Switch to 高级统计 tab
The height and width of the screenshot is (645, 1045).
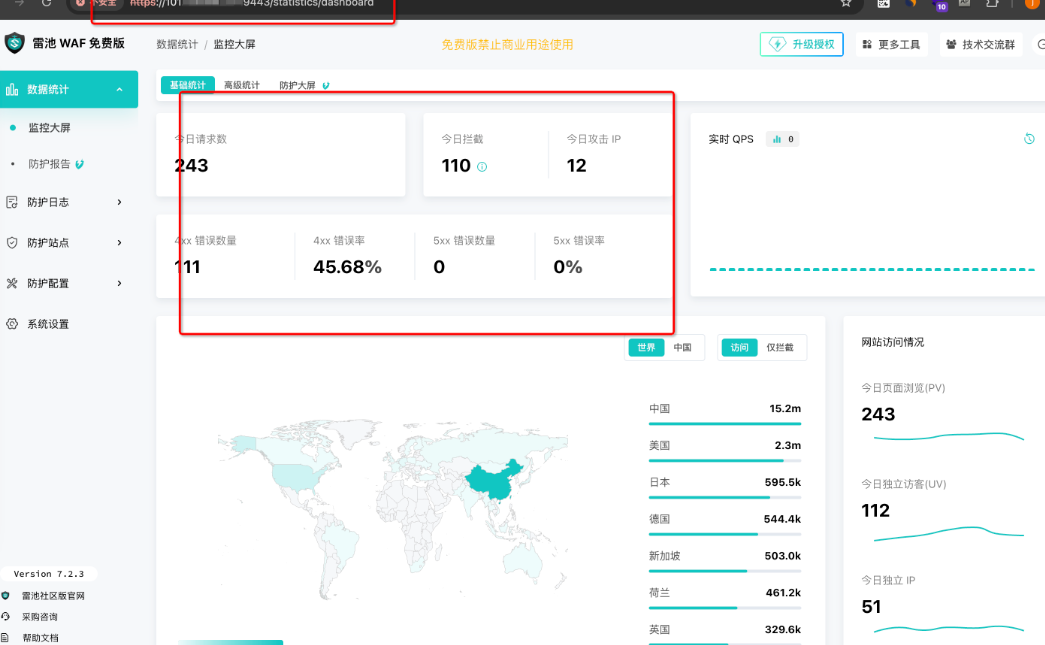coord(241,85)
